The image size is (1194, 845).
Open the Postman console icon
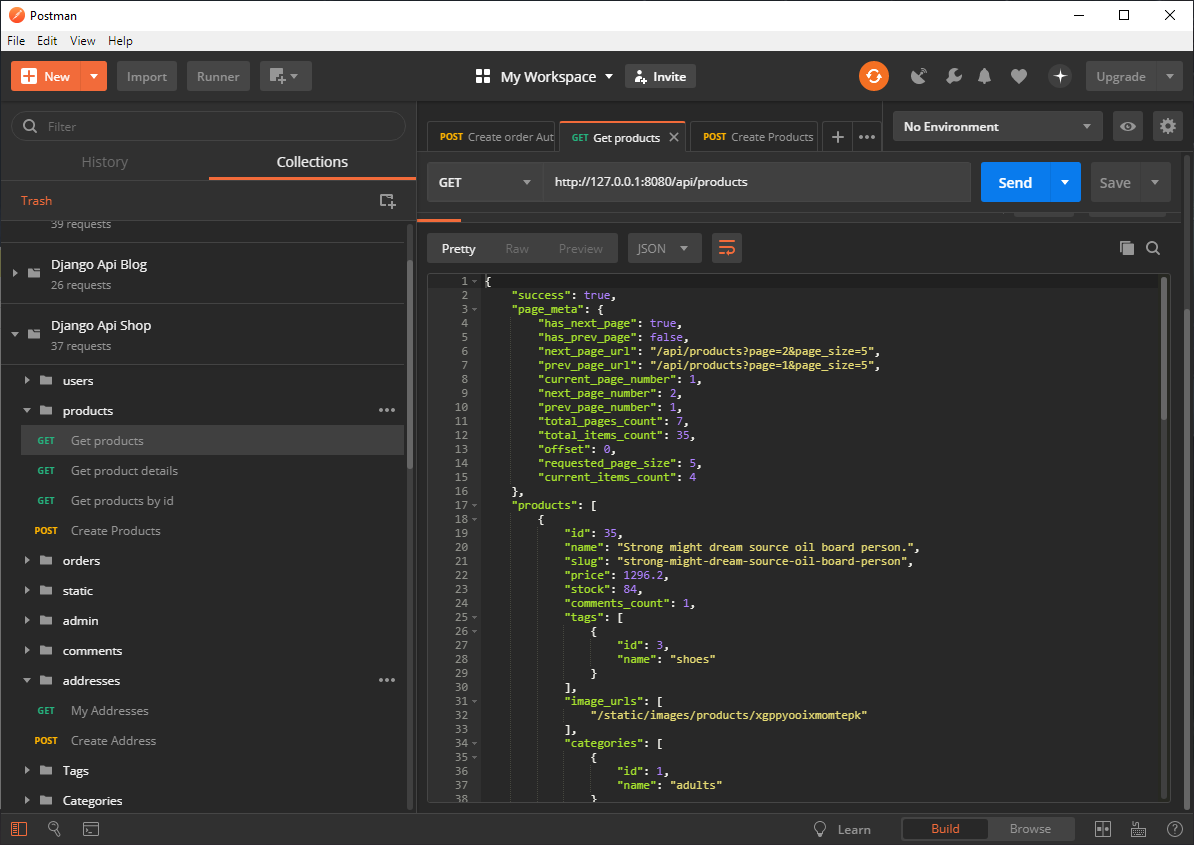91,829
